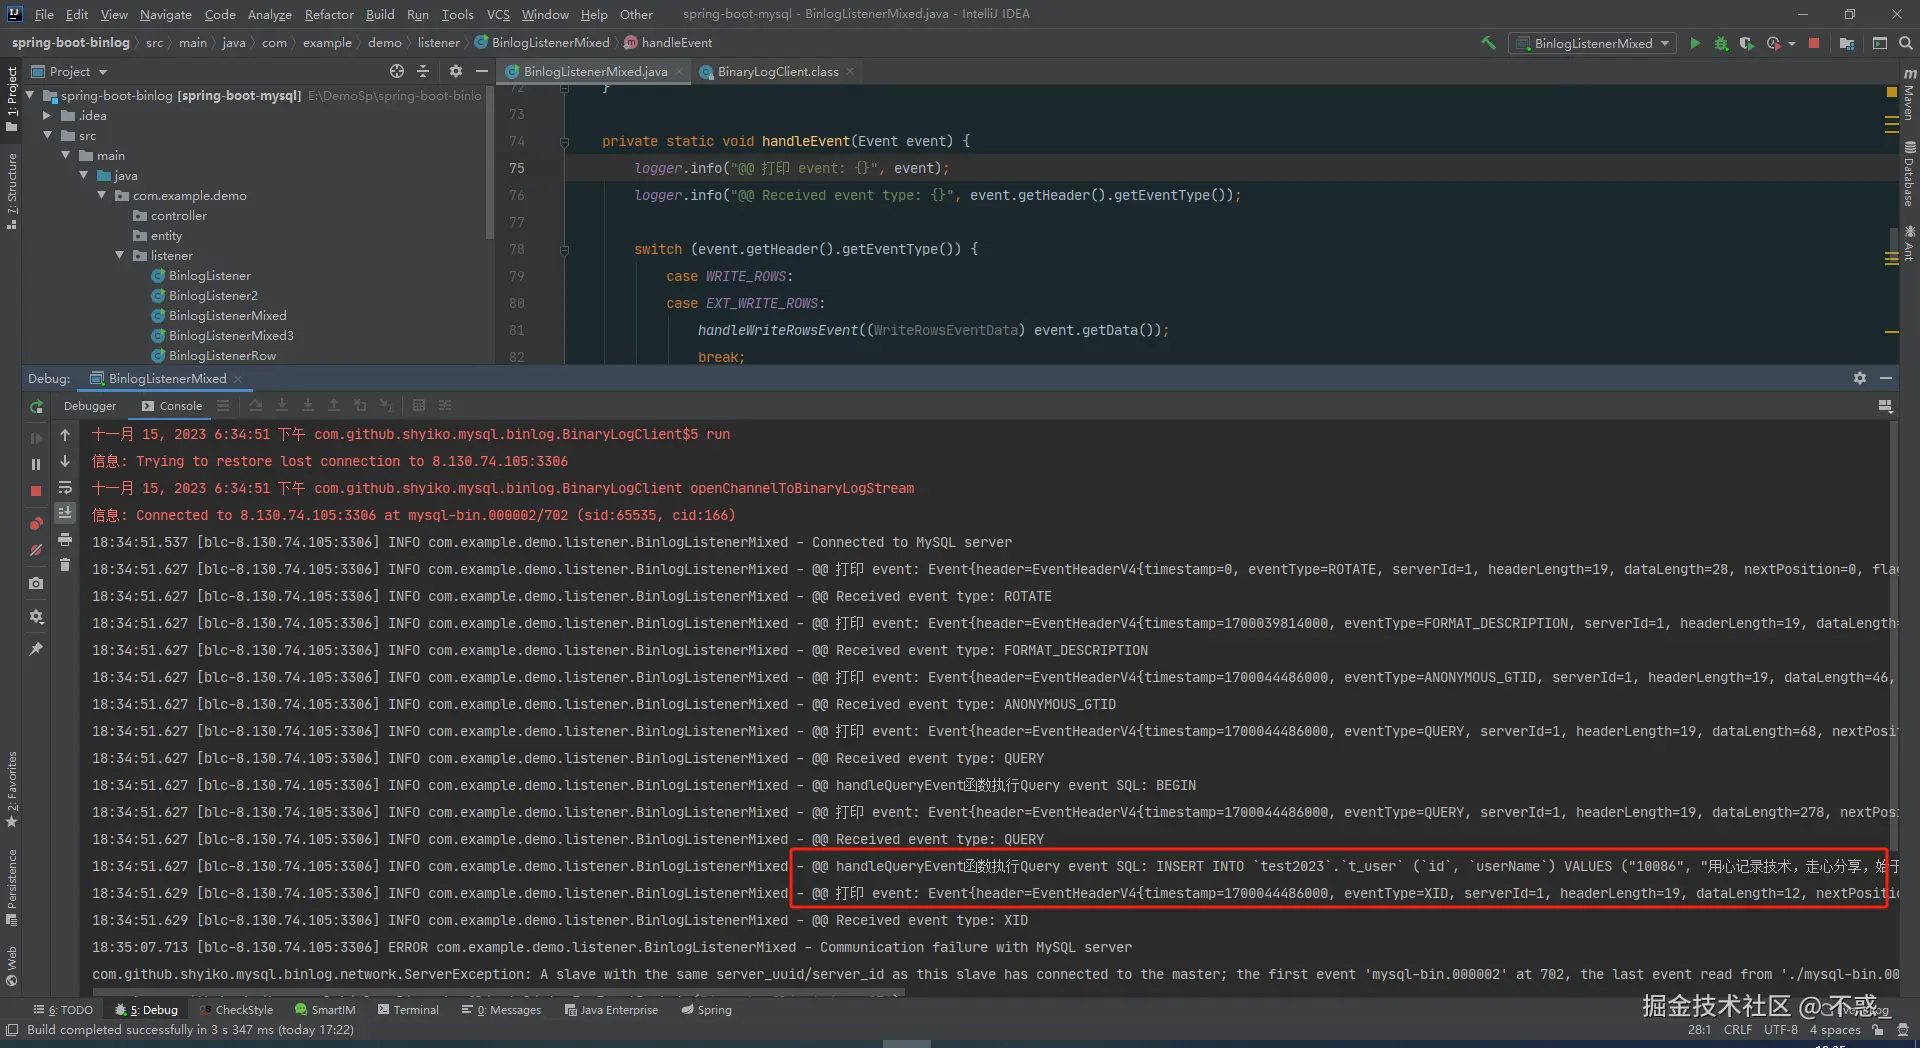Toggle scroll to end in the console
Image resolution: width=1920 pixels, height=1048 pixels.
pos(65,513)
